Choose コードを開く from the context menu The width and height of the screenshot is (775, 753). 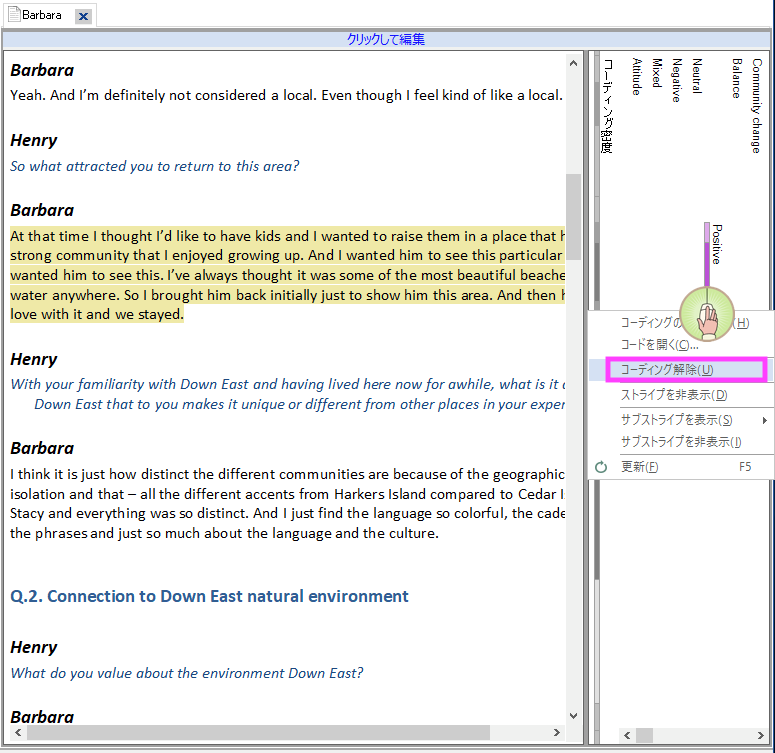[x=659, y=345]
